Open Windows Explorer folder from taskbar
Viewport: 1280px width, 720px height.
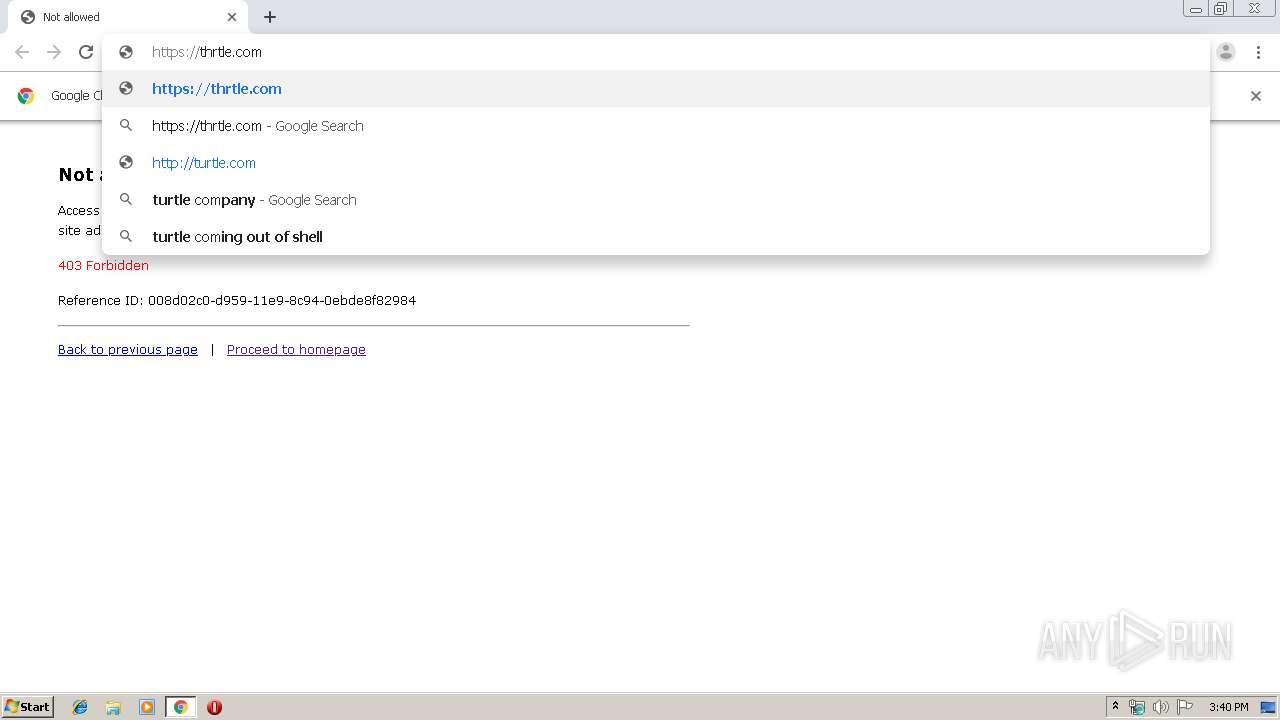coord(113,707)
